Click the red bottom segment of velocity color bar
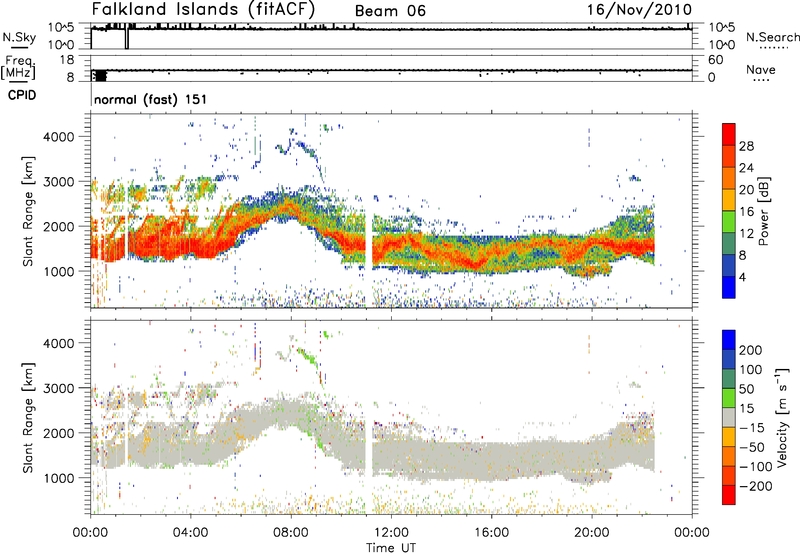The width and height of the screenshot is (800, 554). tap(729, 495)
